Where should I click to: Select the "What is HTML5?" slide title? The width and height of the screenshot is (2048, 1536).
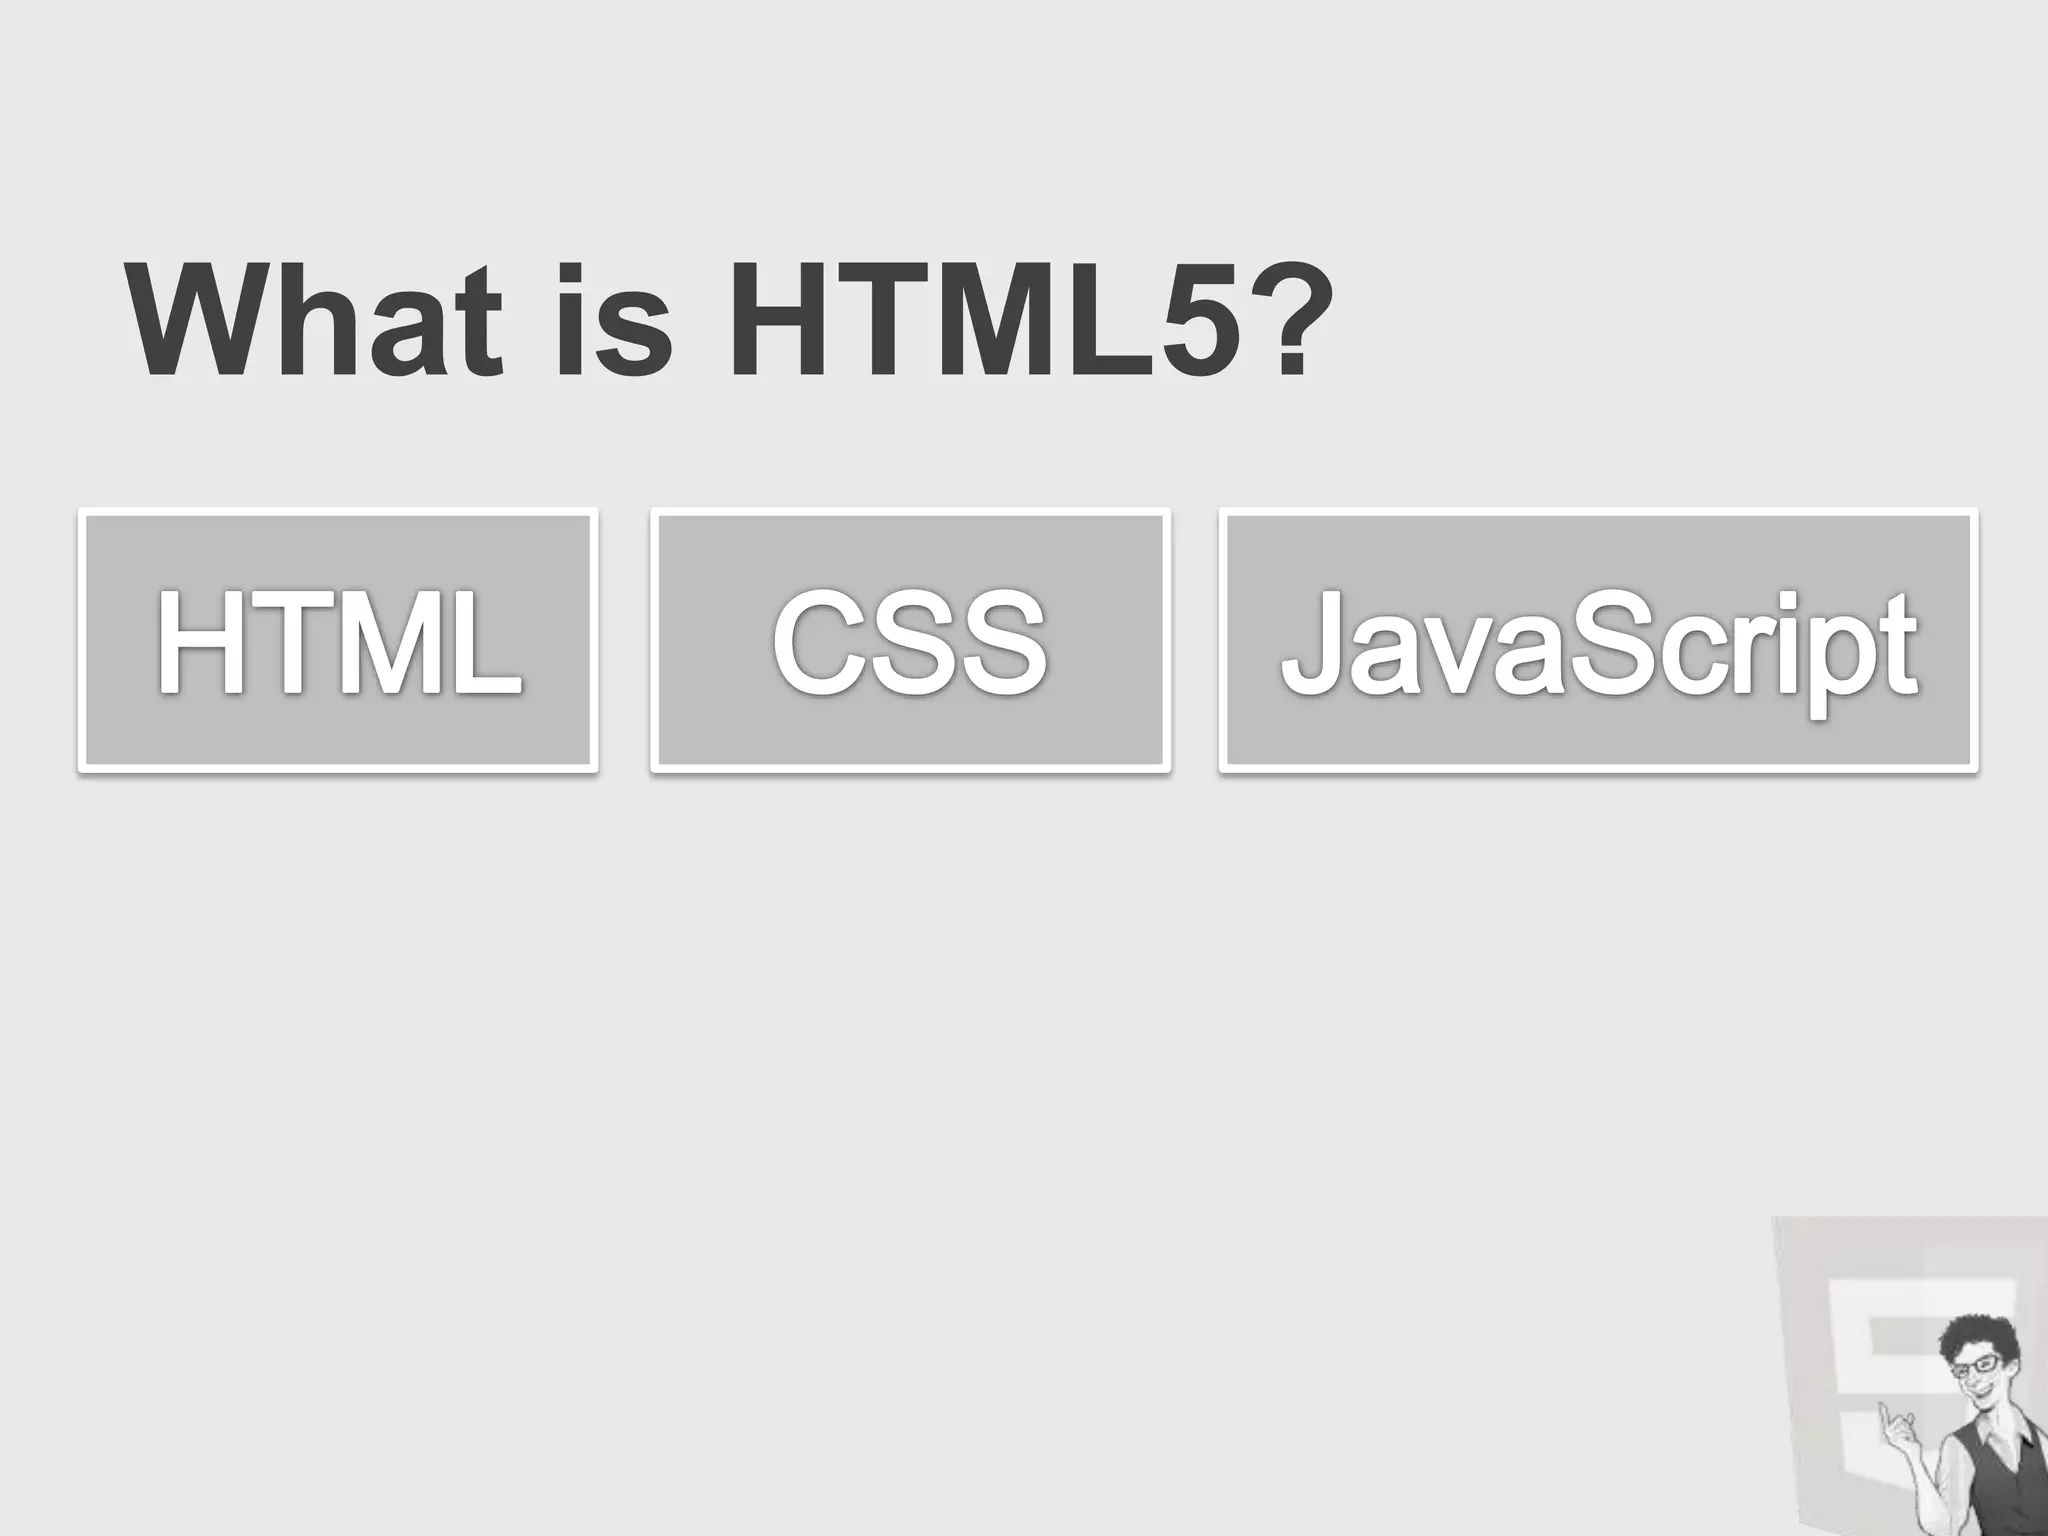(x=716, y=322)
